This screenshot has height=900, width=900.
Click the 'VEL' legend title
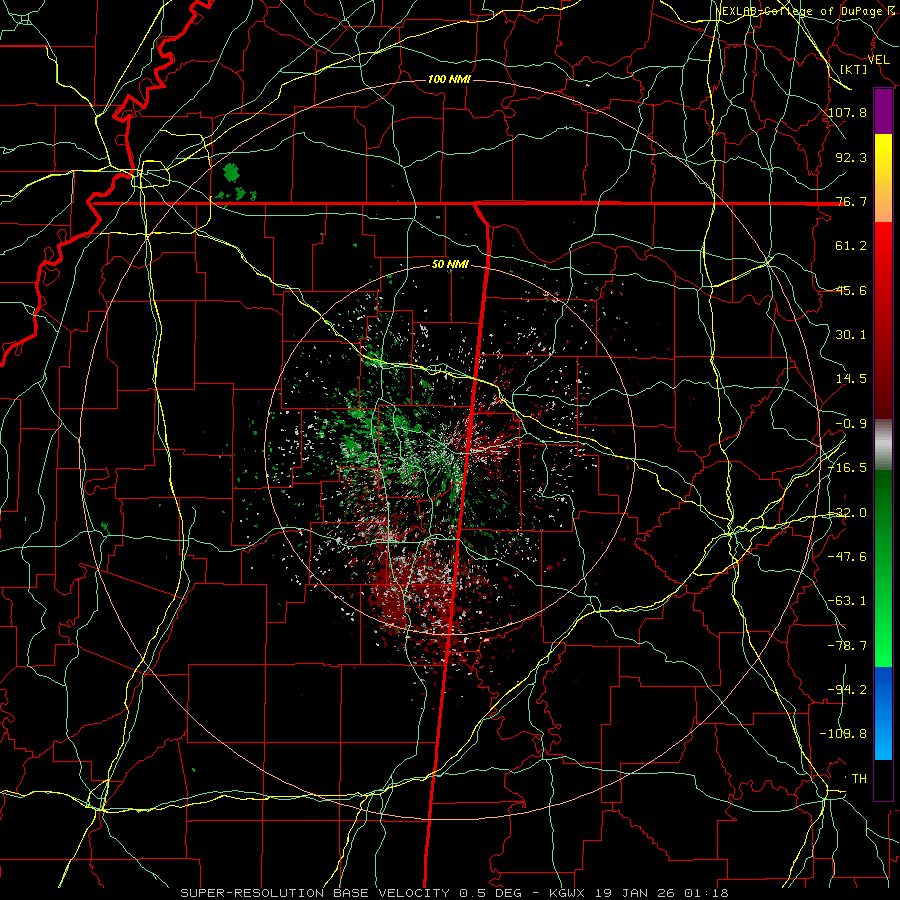click(878, 60)
